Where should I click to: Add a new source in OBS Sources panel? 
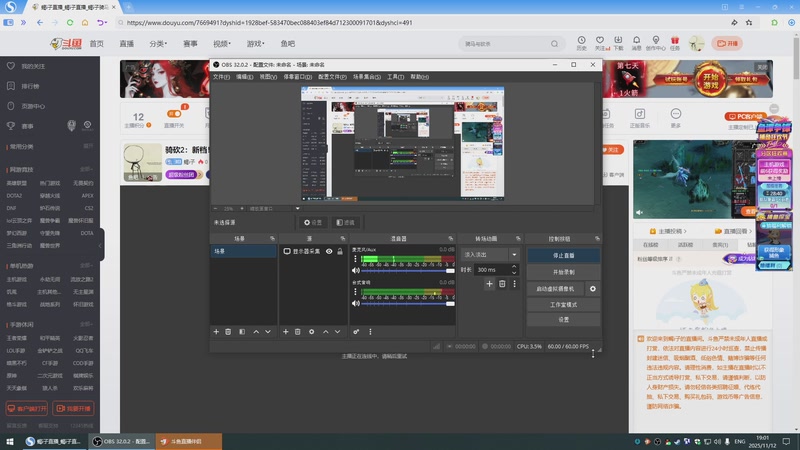coord(285,332)
